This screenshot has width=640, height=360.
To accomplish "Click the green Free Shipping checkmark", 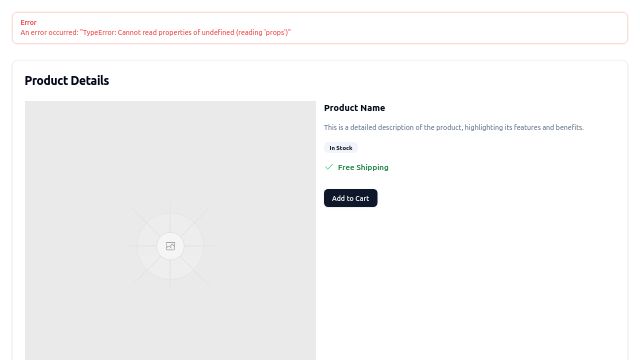I will pos(329,167).
